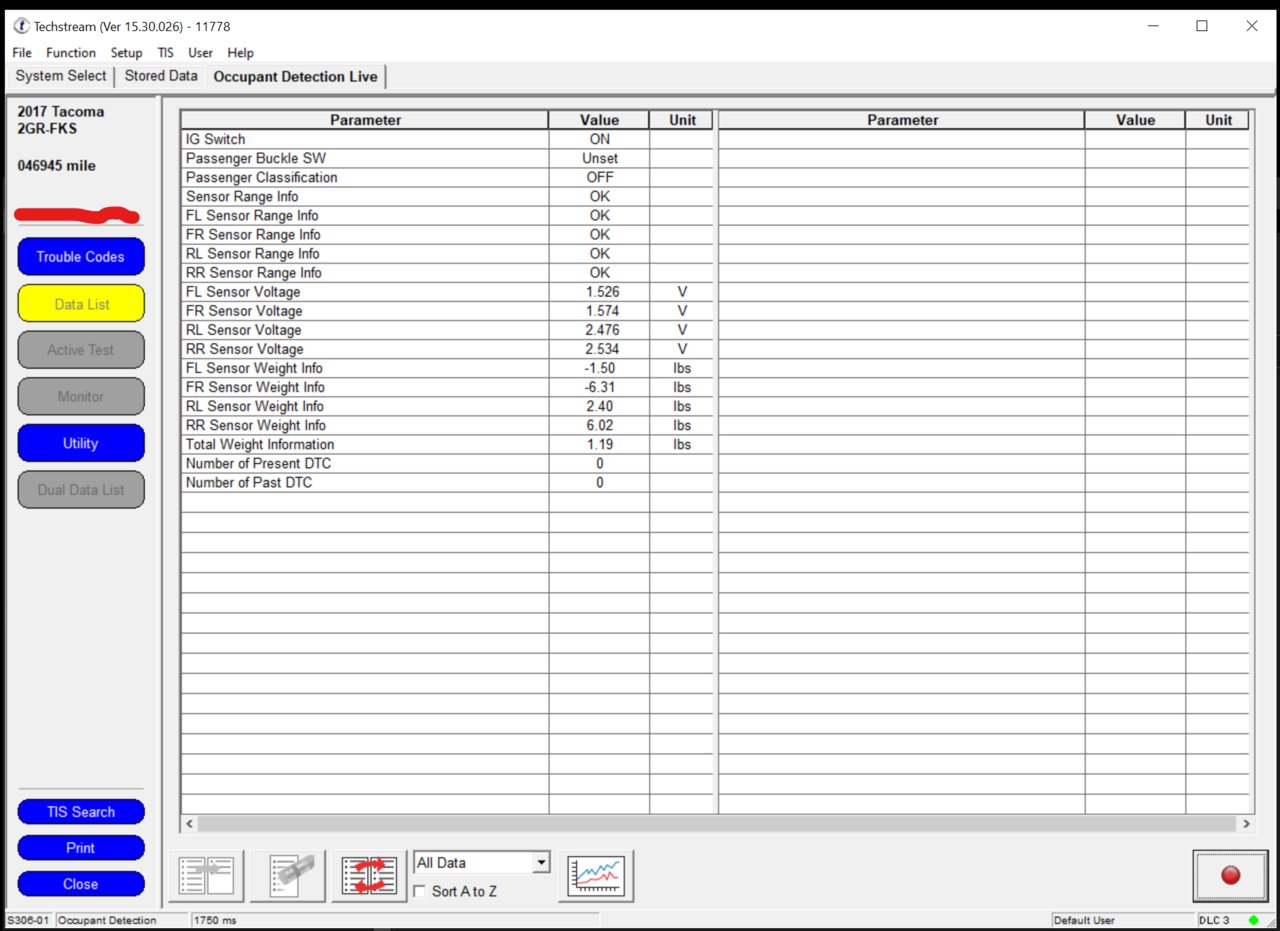1280x931 pixels.
Task: Click the 1.19 total weight value
Action: click(x=600, y=444)
